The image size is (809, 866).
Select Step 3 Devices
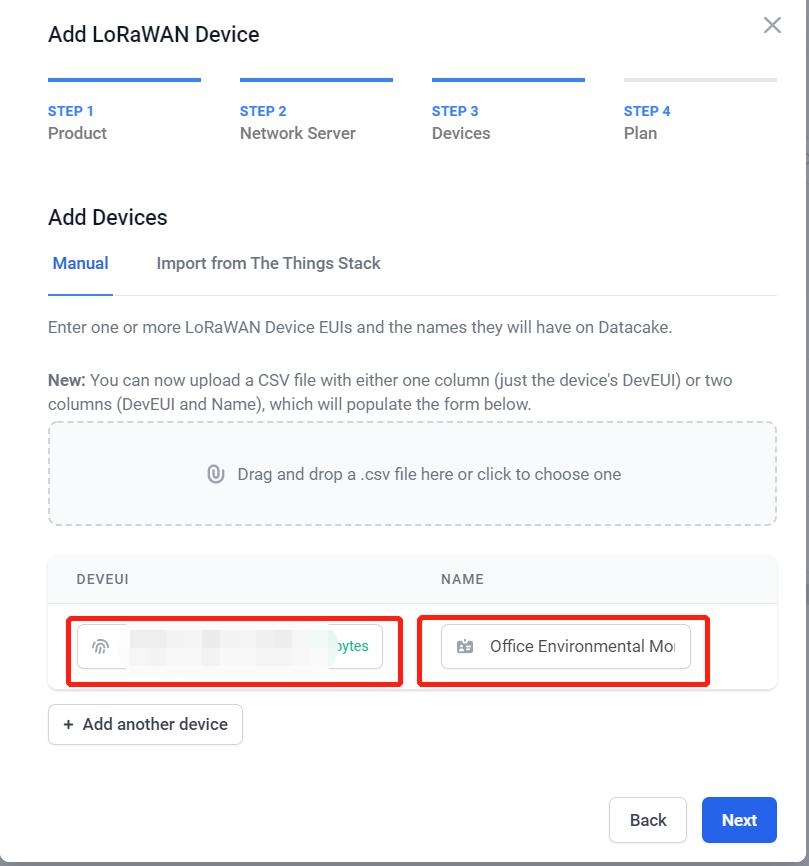461,122
